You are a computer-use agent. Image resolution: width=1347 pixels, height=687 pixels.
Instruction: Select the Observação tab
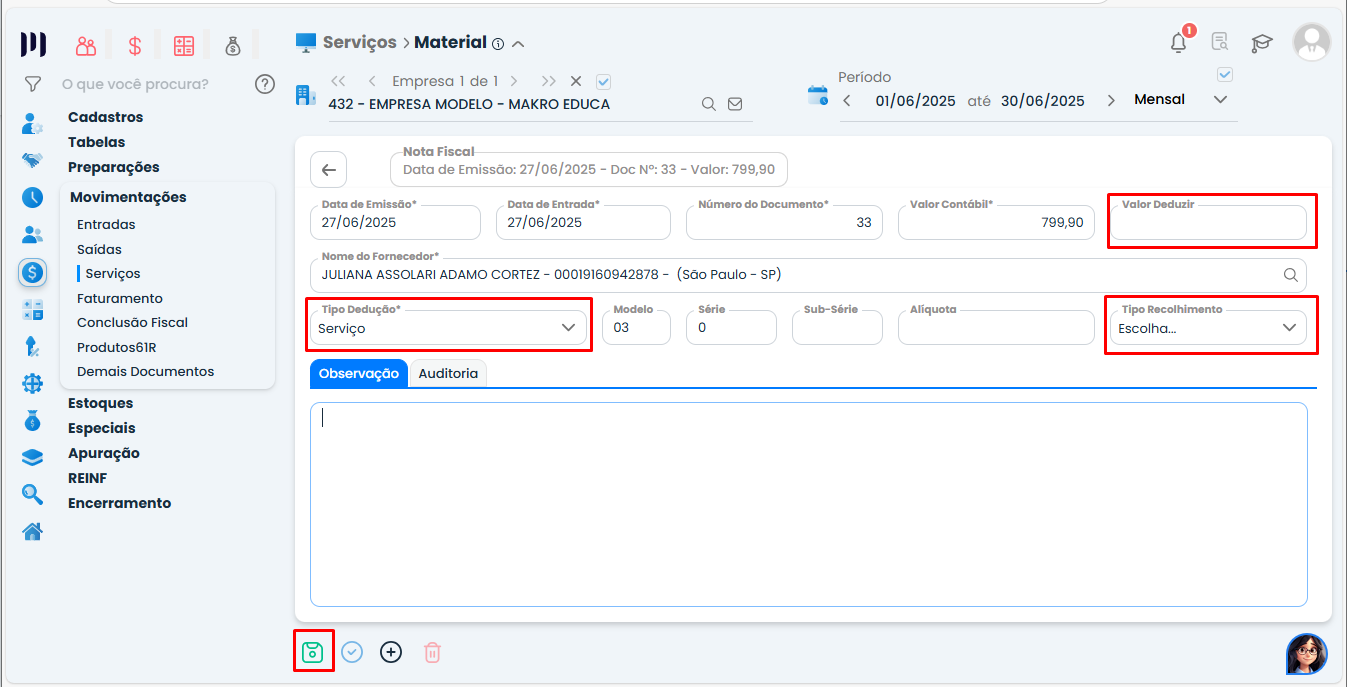(358, 374)
